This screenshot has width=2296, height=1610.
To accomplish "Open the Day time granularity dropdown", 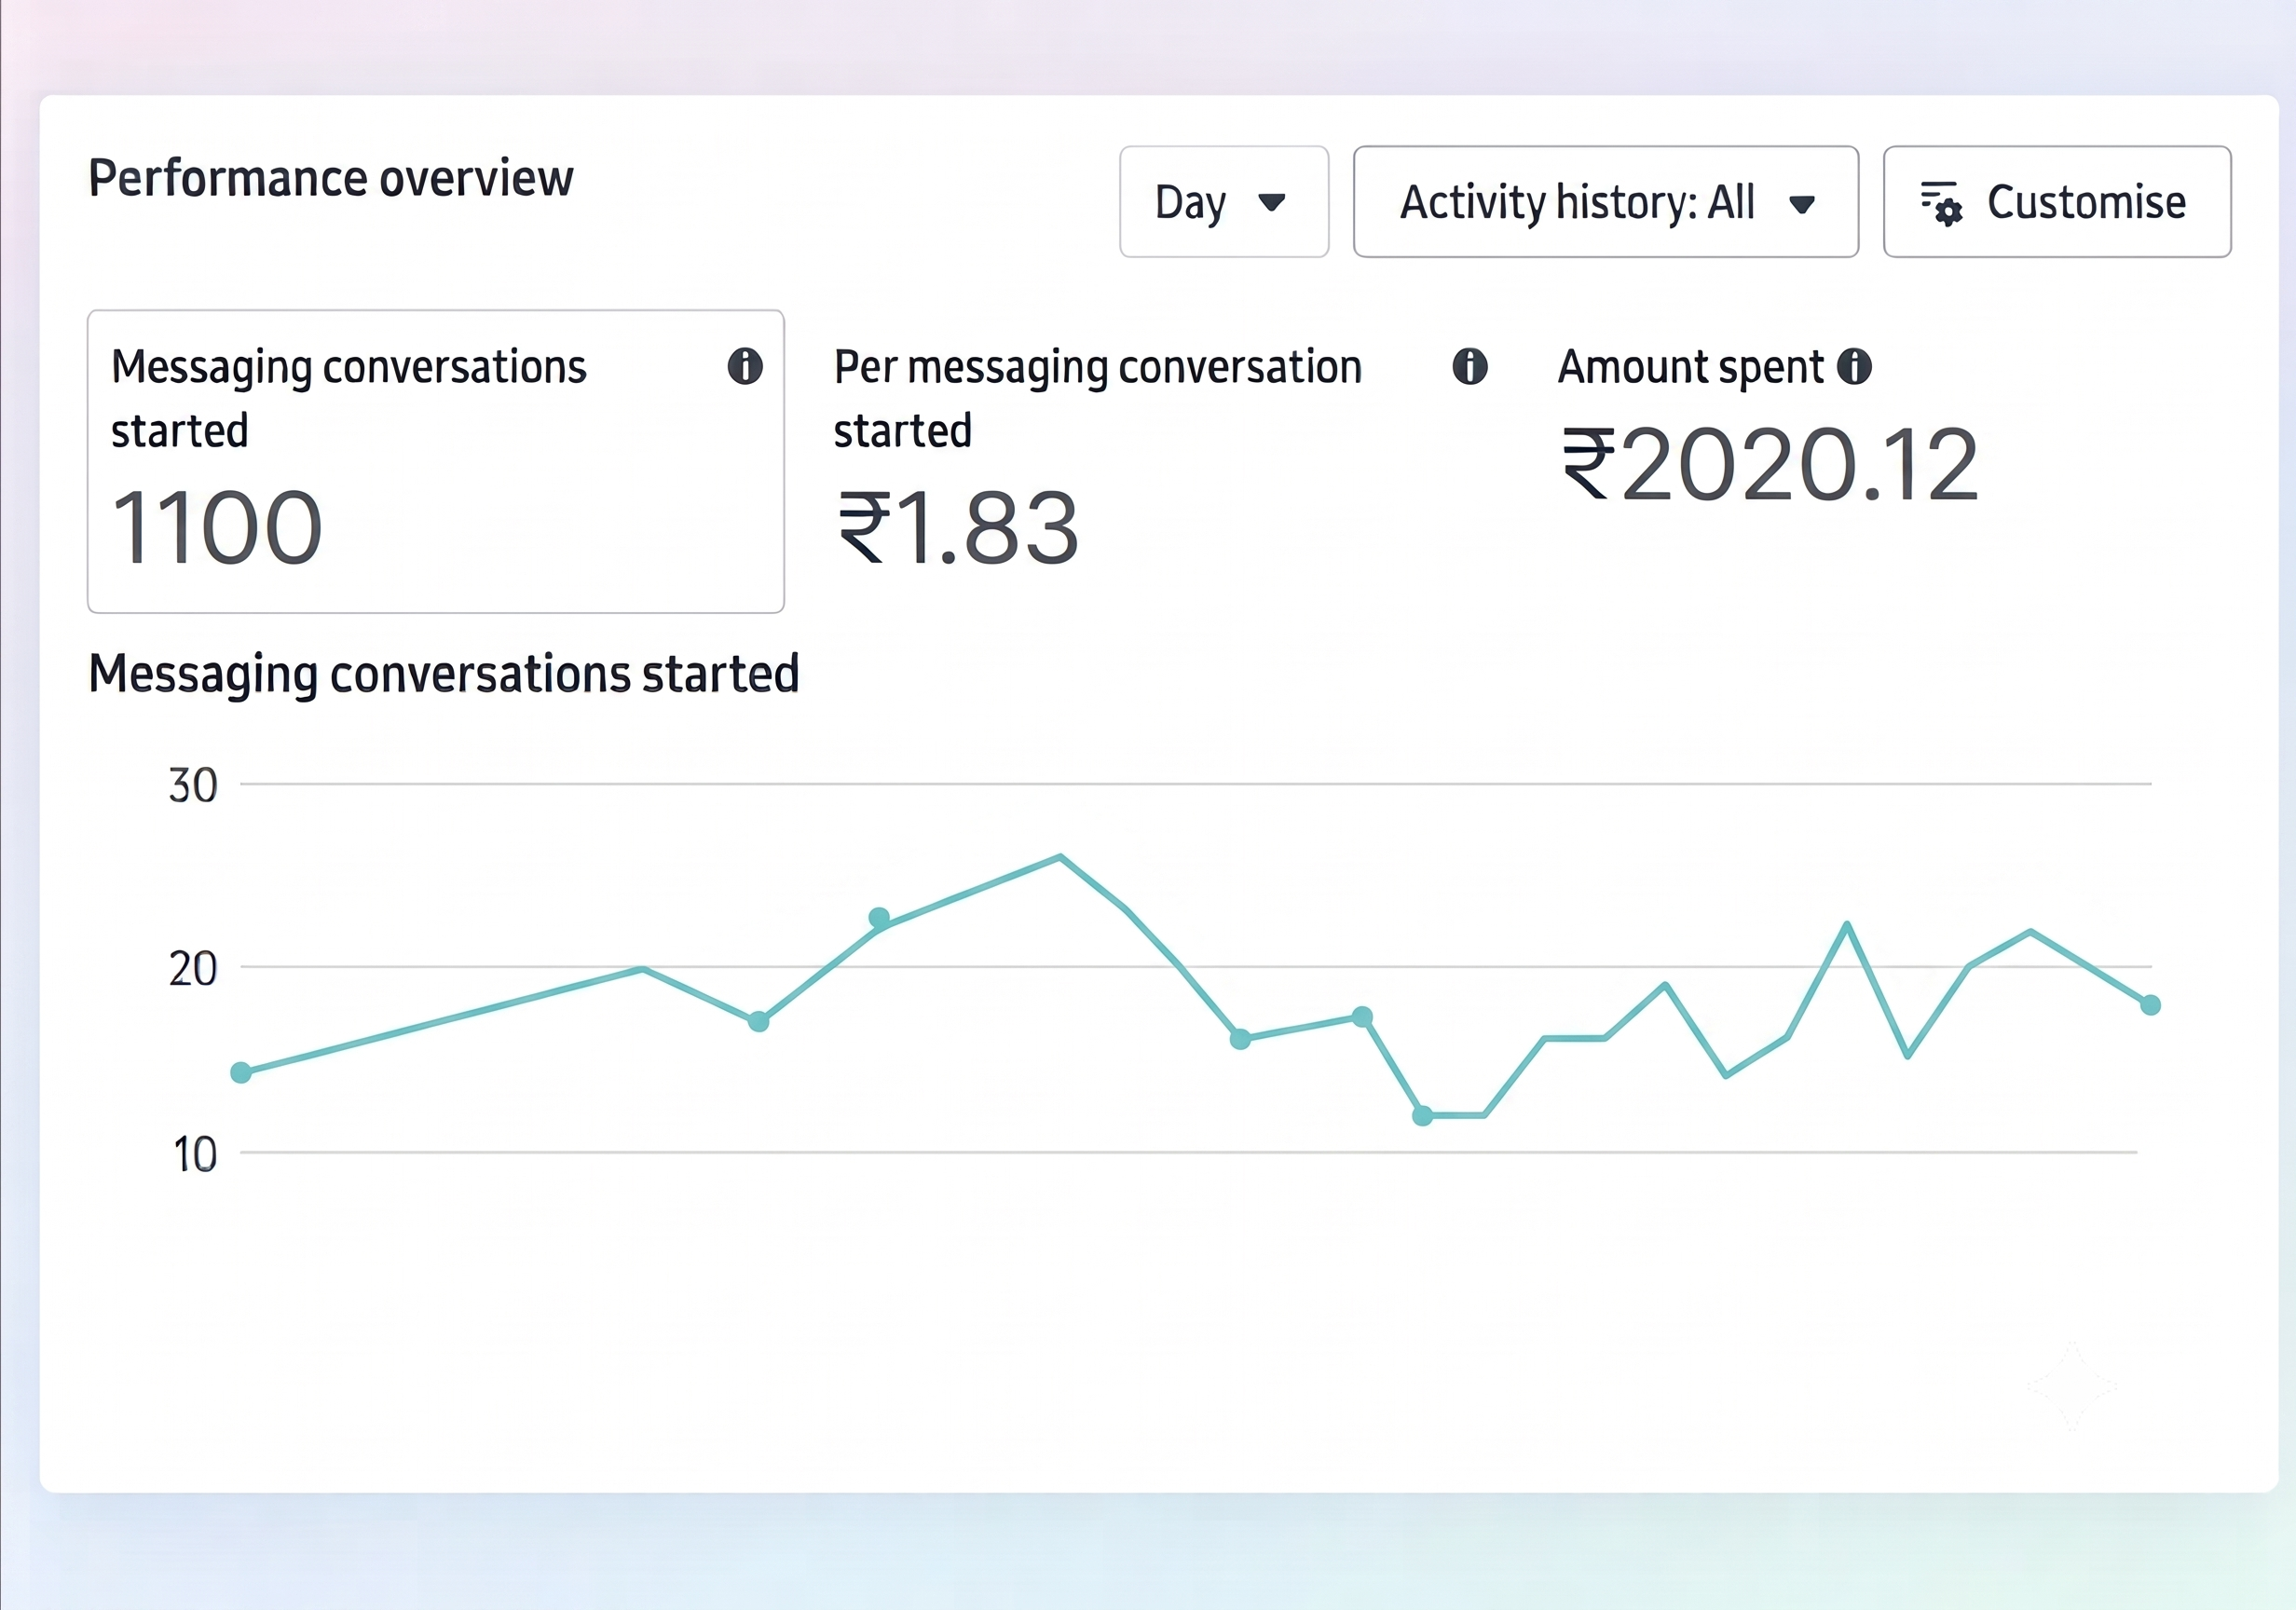I will 1224,202.
